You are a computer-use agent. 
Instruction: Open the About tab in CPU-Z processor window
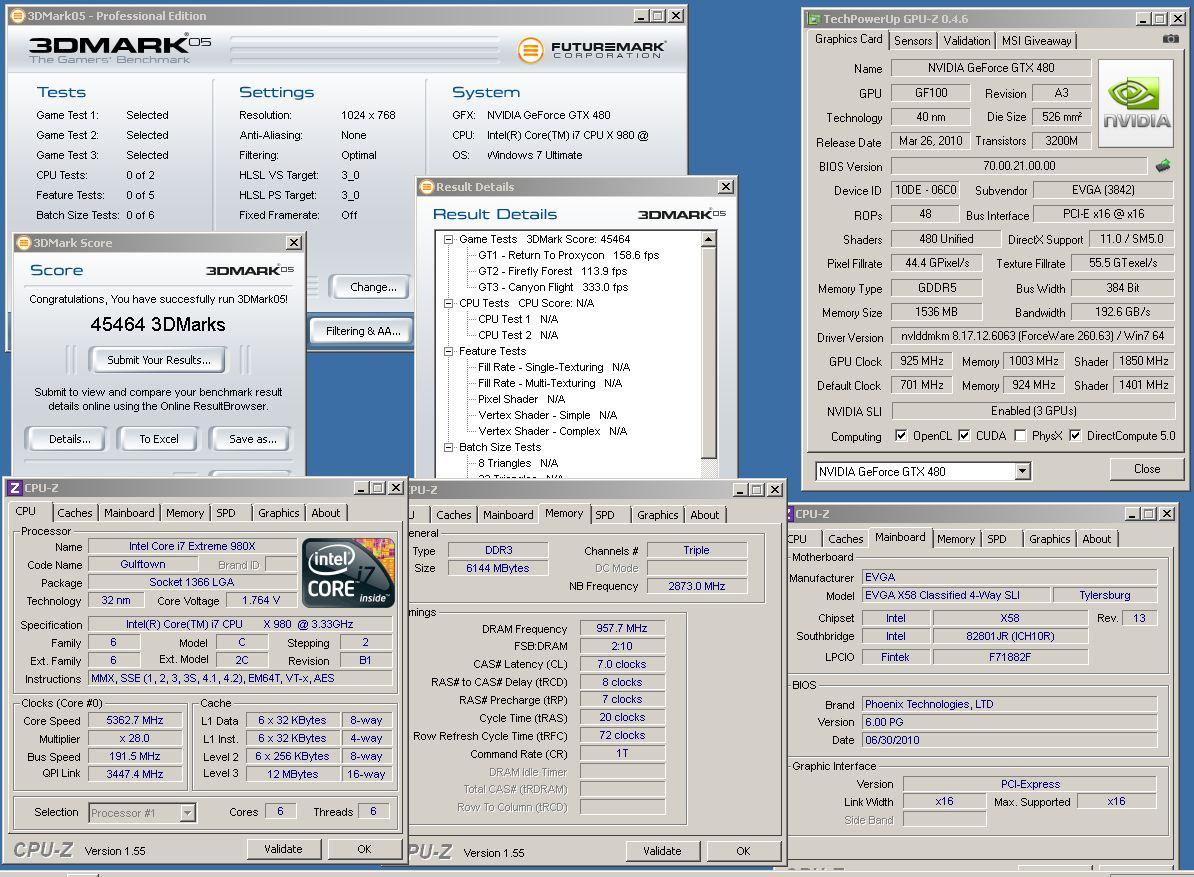pos(325,513)
